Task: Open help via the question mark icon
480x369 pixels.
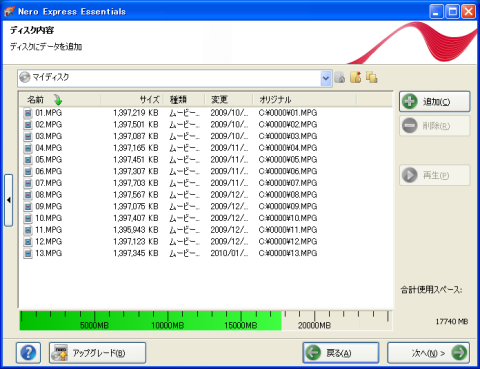Action: pyautogui.click(x=28, y=353)
